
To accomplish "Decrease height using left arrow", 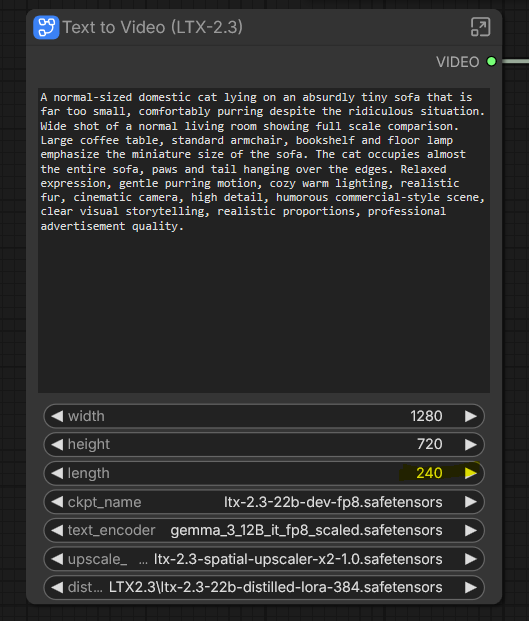I will pyautogui.click(x=57, y=444).
